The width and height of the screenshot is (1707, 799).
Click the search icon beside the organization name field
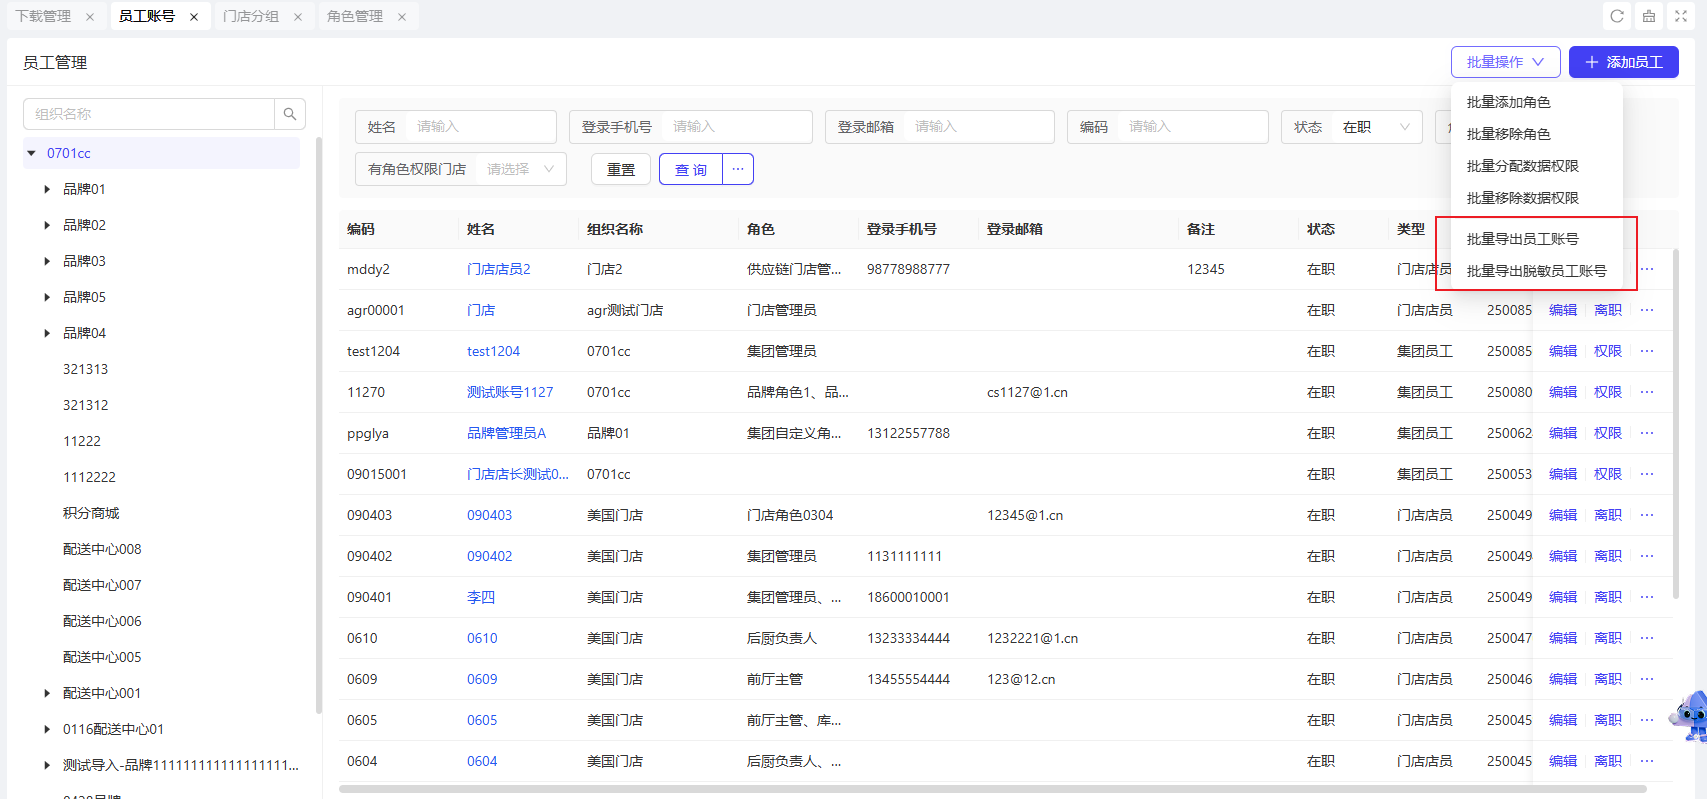tap(289, 114)
